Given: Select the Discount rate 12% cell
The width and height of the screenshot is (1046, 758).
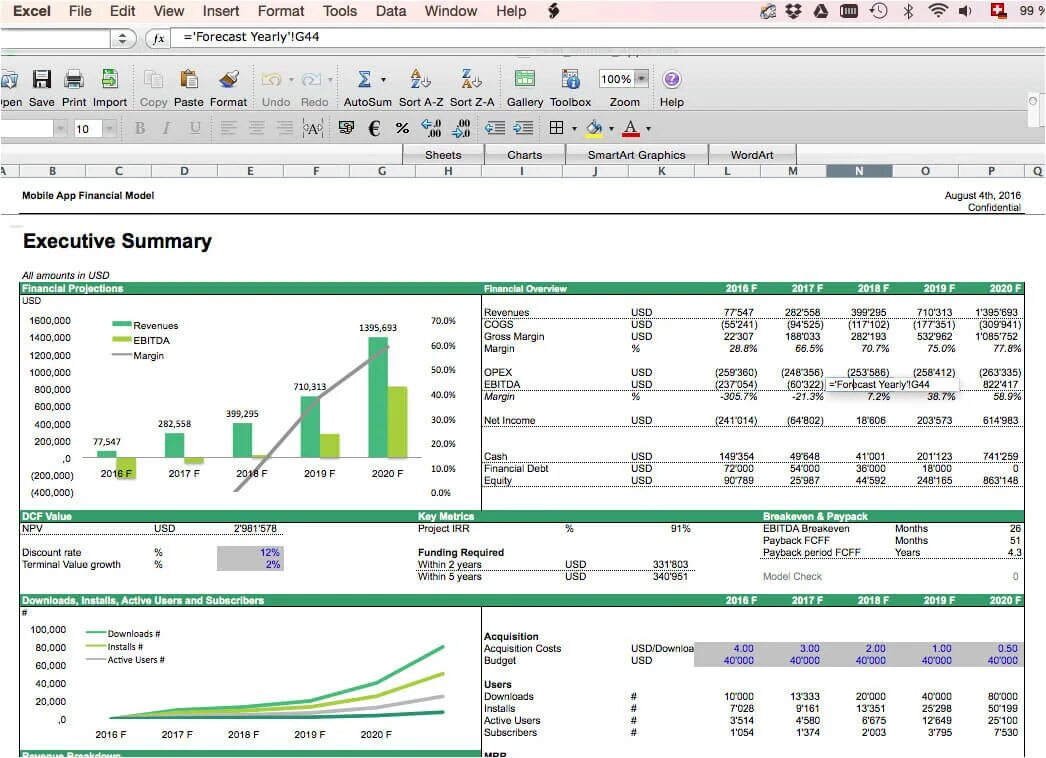Looking at the screenshot, I should (249, 552).
